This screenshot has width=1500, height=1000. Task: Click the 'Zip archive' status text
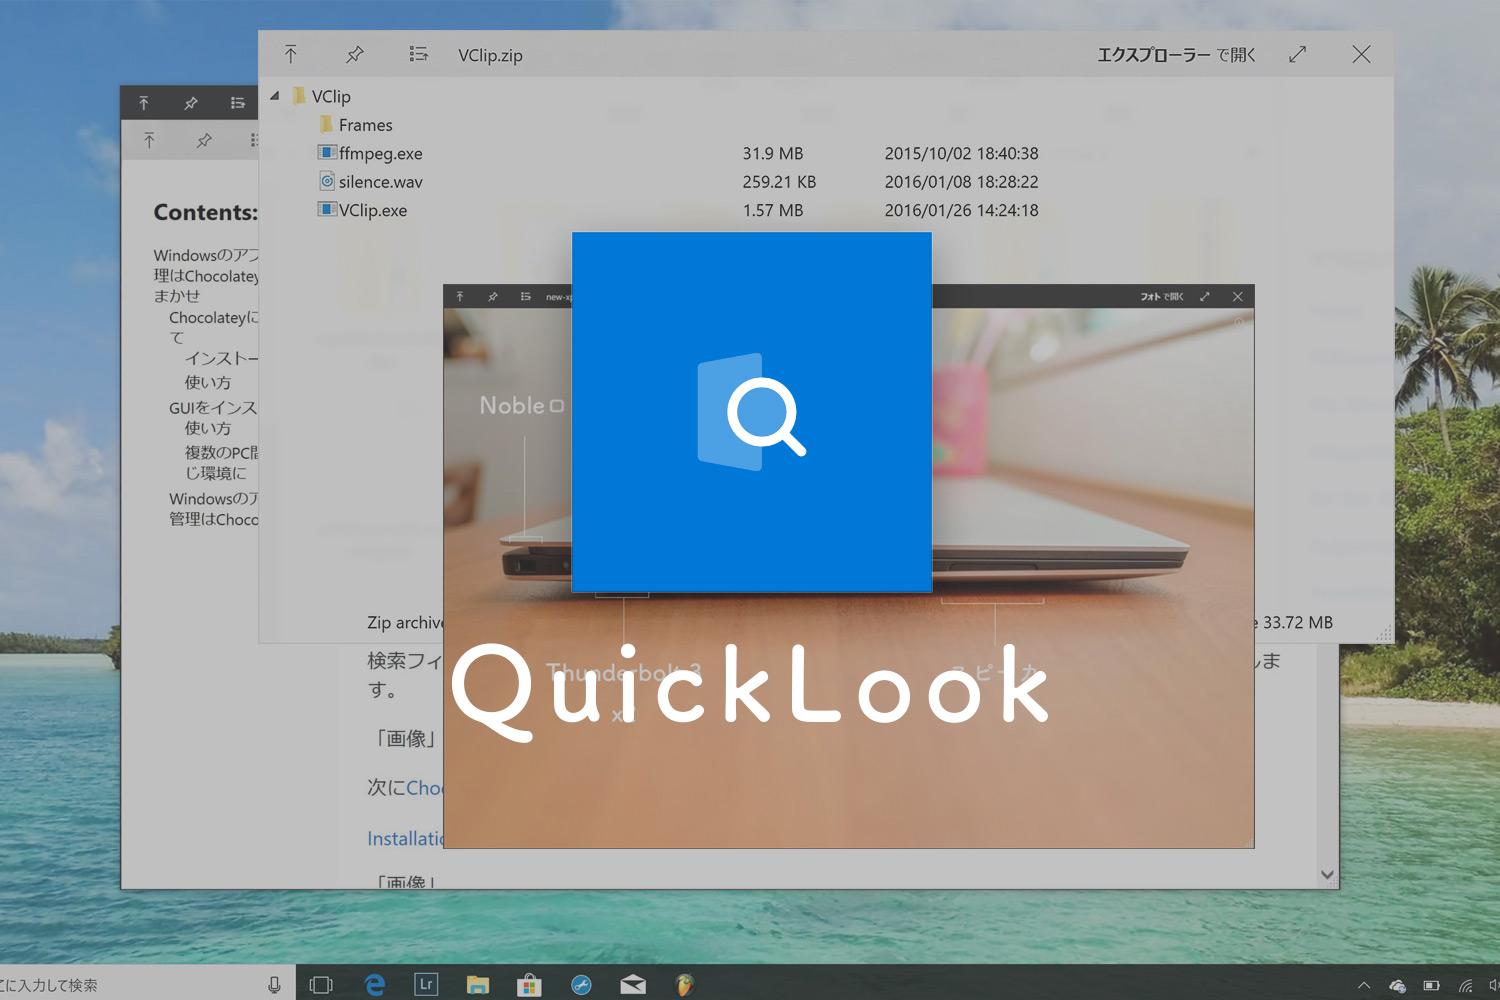pos(406,622)
